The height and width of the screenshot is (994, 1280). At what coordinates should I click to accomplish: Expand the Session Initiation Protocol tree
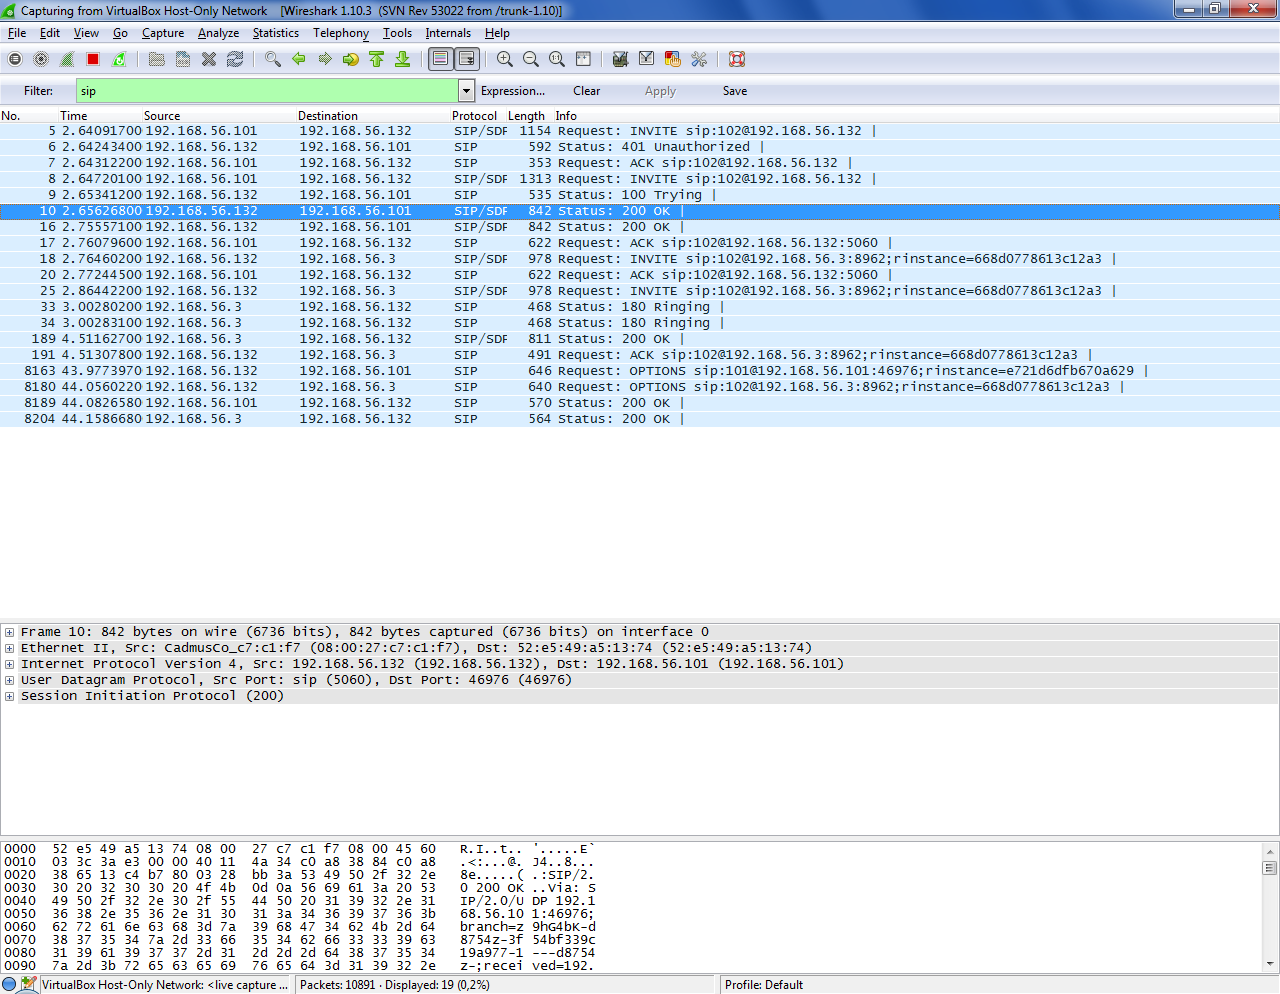9,696
